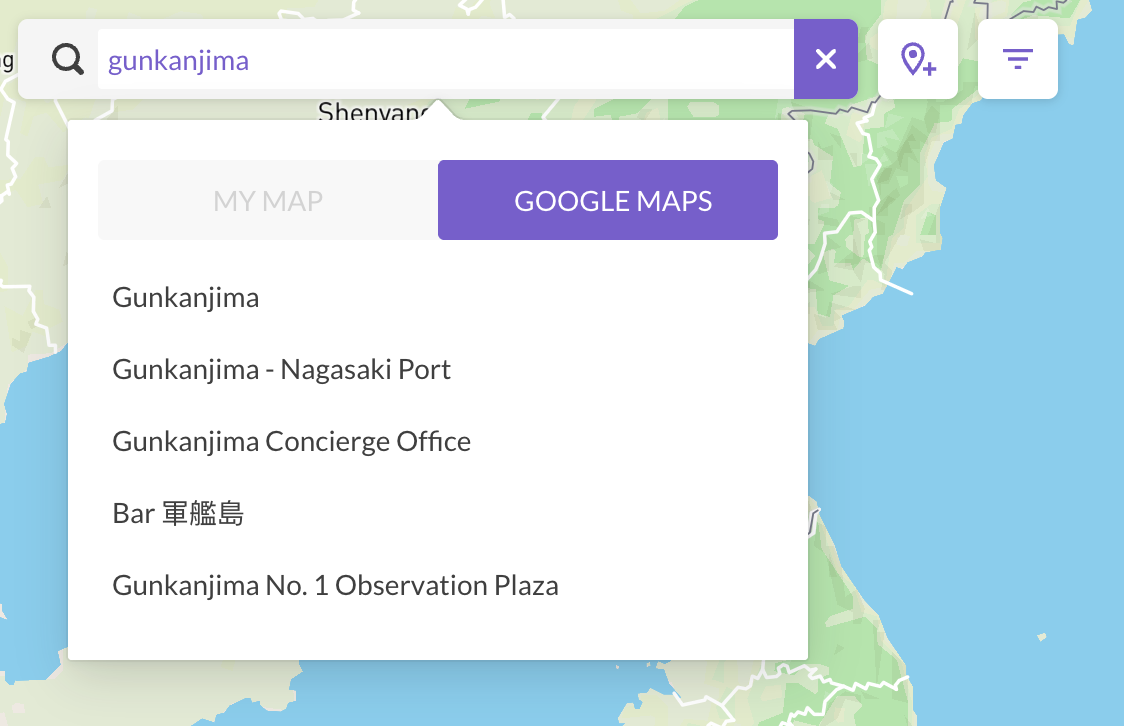The height and width of the screenshot is (726, 1124).
Task: Toggle the results source to MY MAP
Action: [x=267, y=199]
